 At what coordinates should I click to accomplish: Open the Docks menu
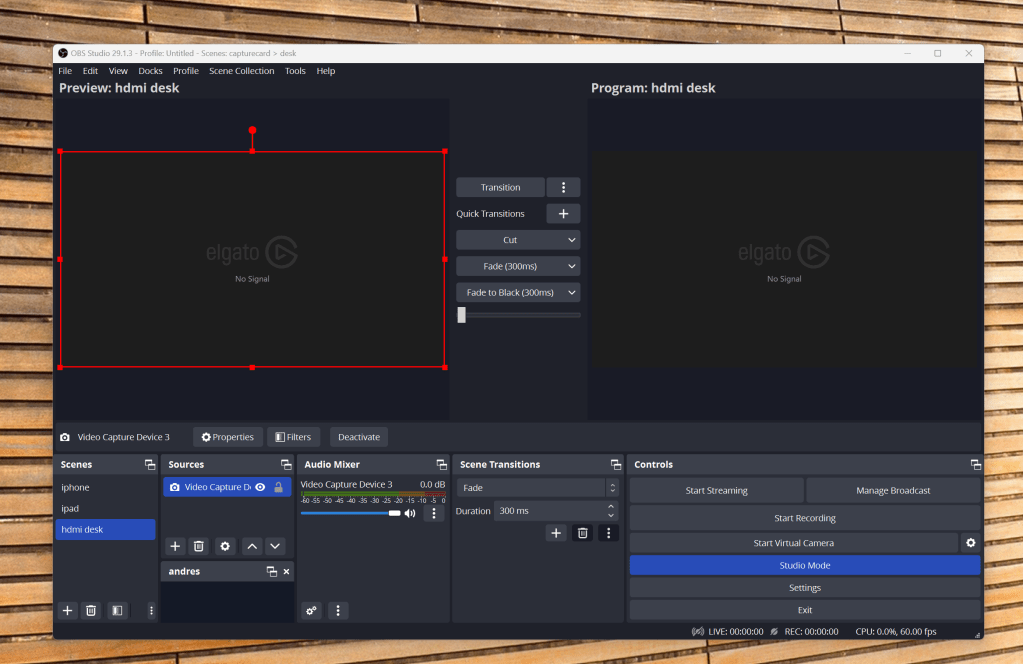(150, 70)
